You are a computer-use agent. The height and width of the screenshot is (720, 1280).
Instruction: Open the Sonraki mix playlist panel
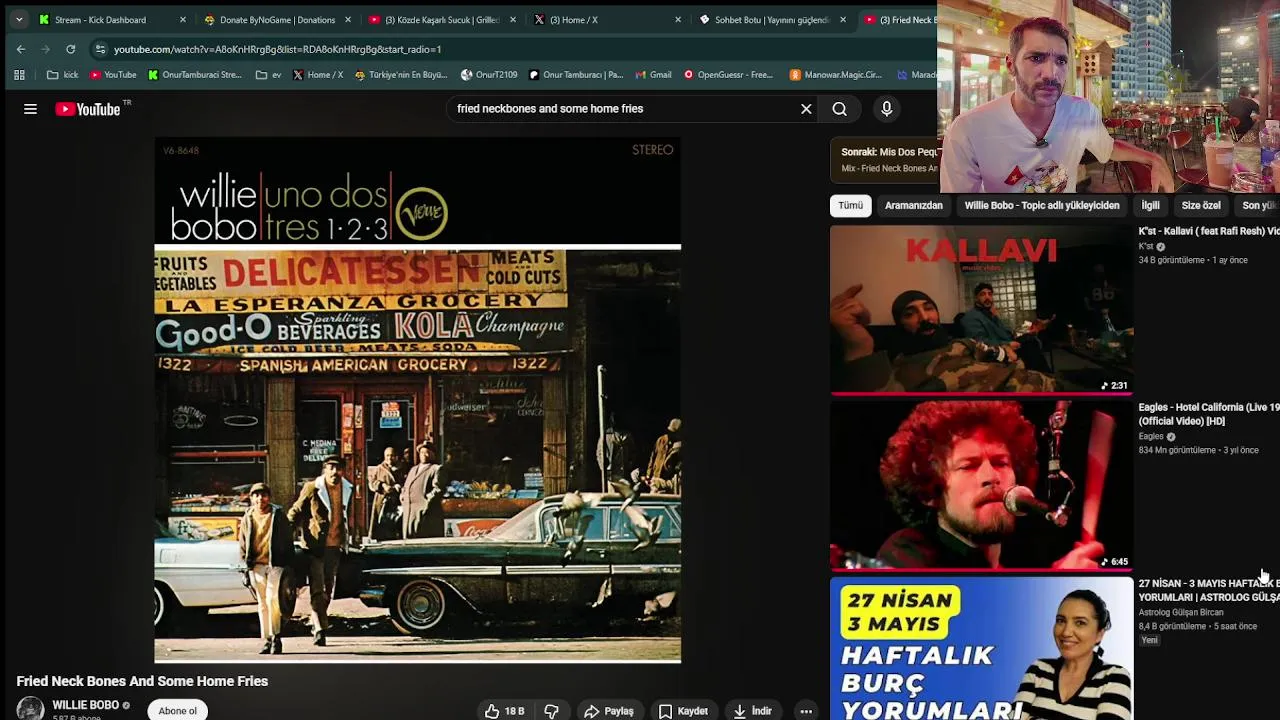pyautogui.click(x=885, y=160)
